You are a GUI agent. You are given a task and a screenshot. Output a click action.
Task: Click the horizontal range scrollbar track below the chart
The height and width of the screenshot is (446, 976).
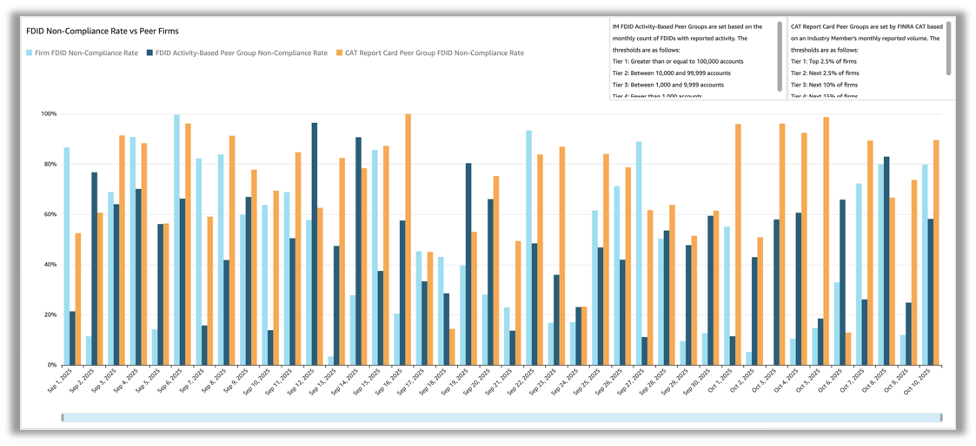[x=500, y=417]
